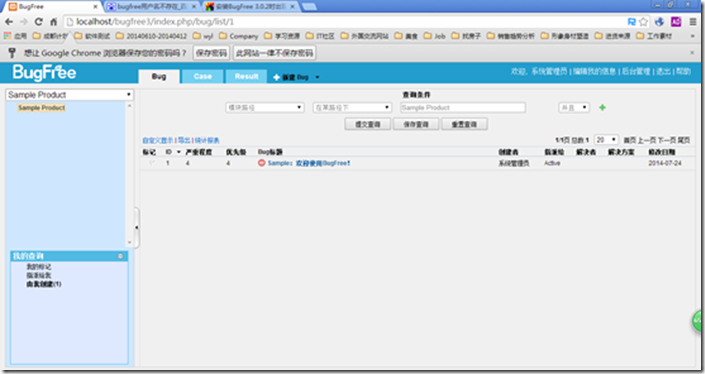705x374 pixels.
Task: Click the Sample Product query value field
Action: pyautogui.click(x=463, y=107)
